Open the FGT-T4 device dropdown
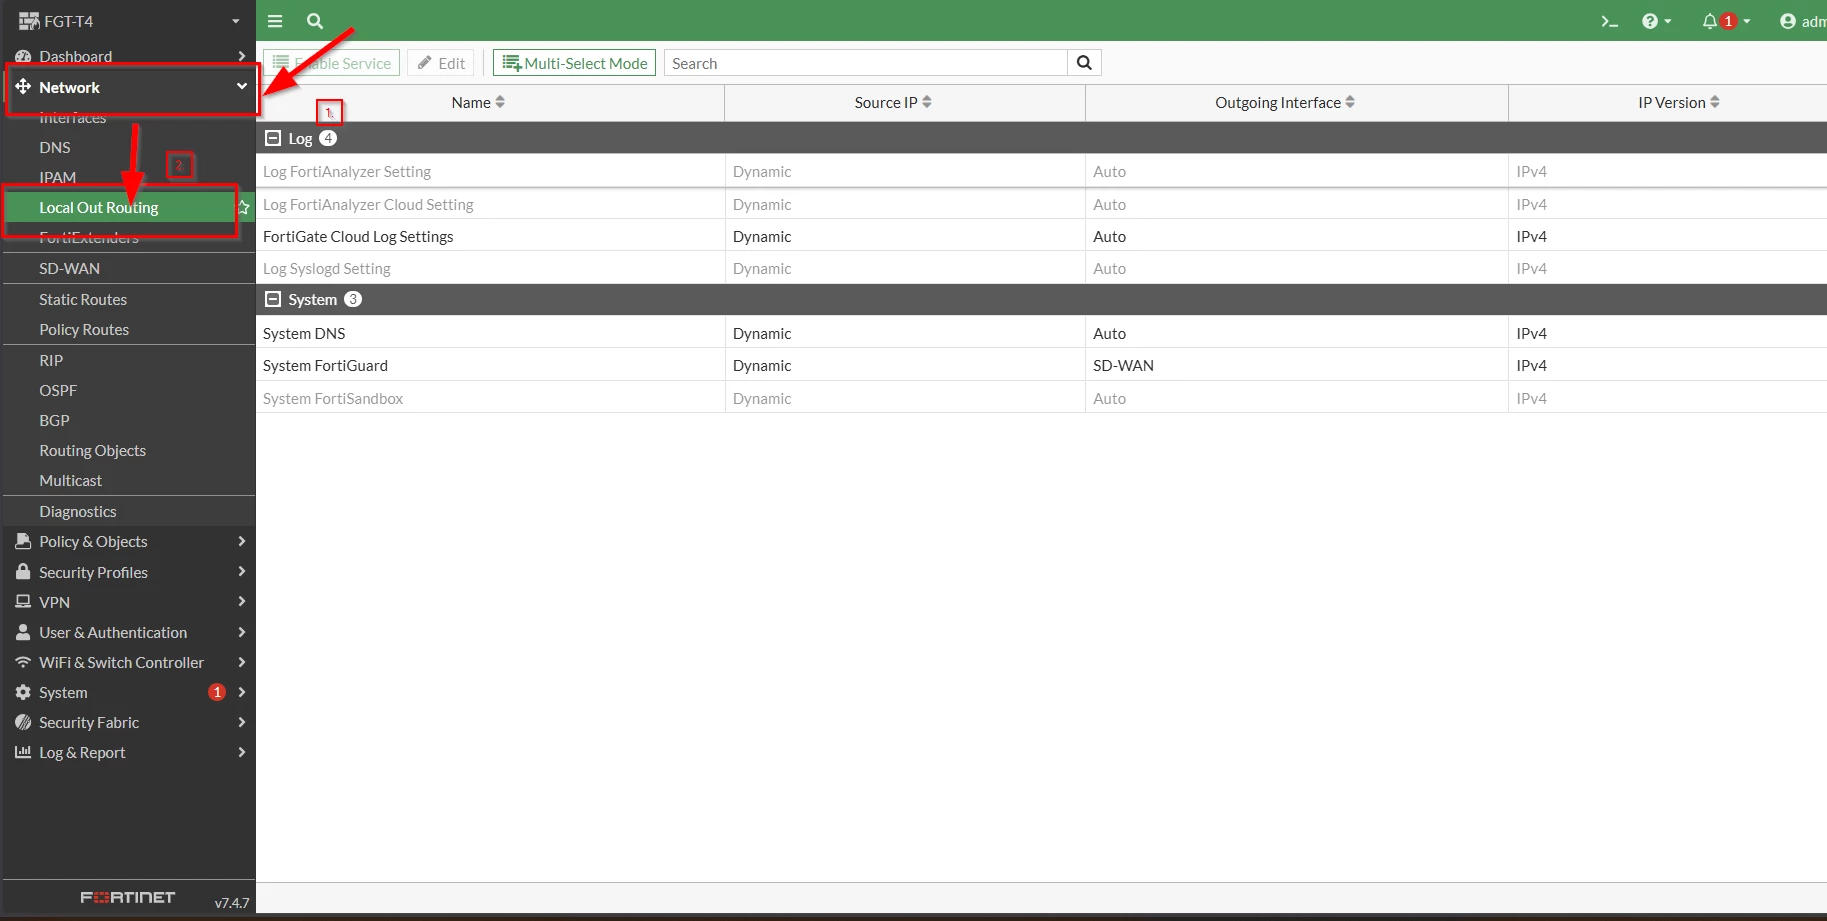 pyautogui.click(x=129, y=21)
